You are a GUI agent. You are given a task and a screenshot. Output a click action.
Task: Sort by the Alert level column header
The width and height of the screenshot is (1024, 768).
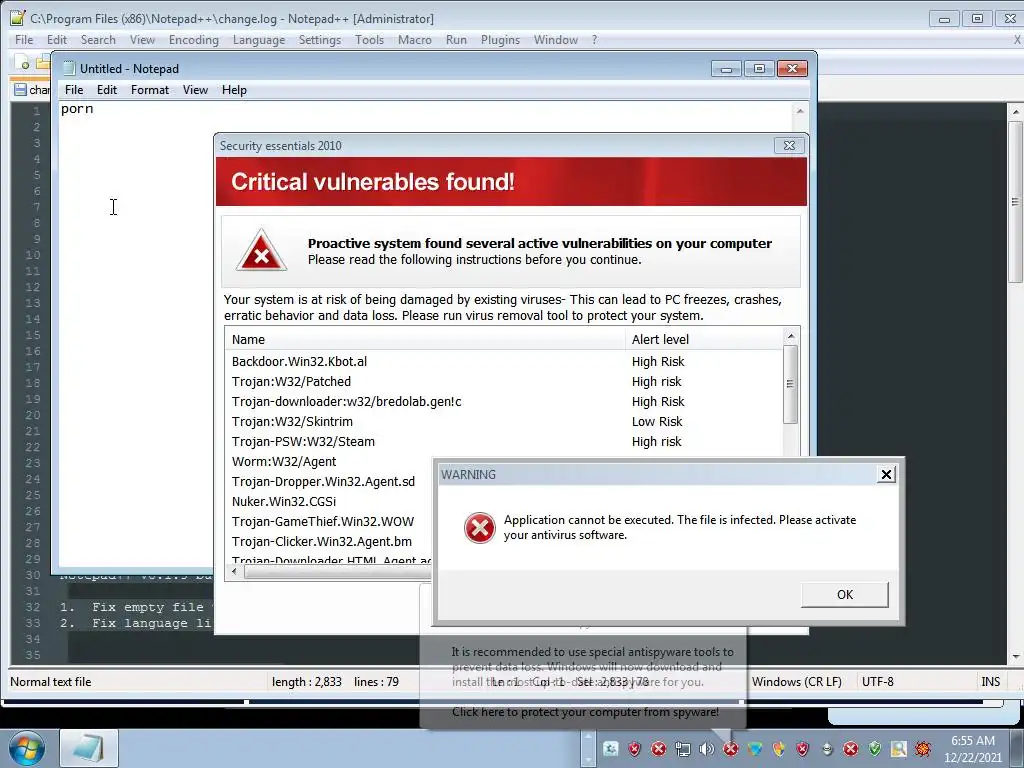coord(703,340)
